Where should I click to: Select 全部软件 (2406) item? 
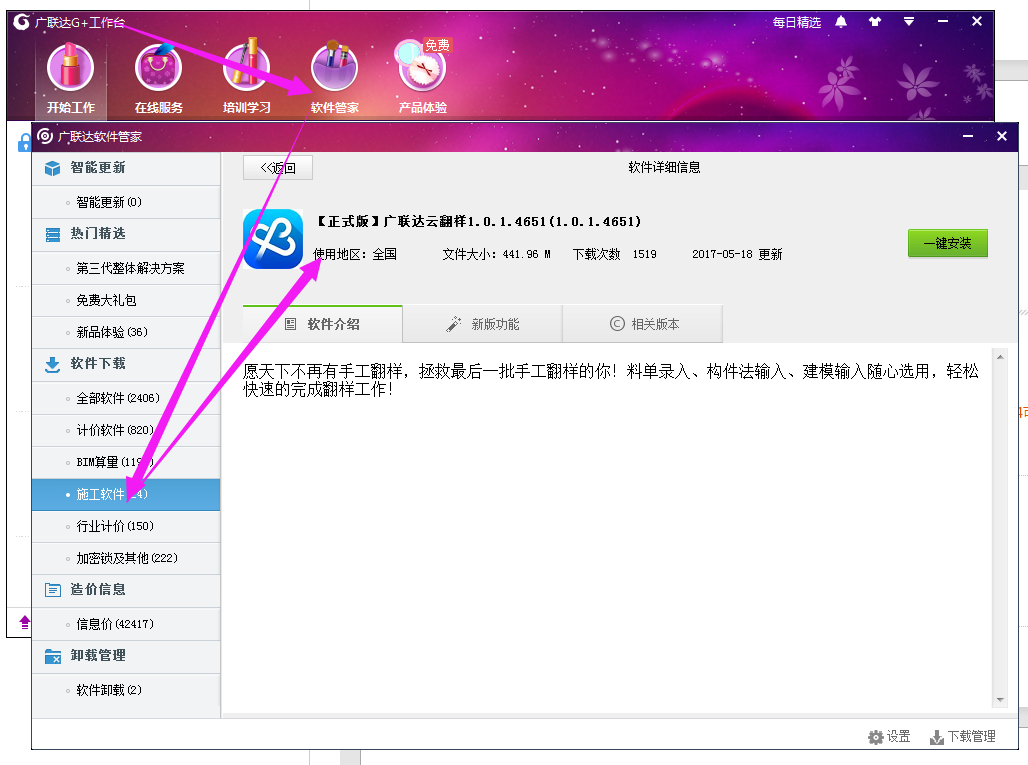pos(126,398)
